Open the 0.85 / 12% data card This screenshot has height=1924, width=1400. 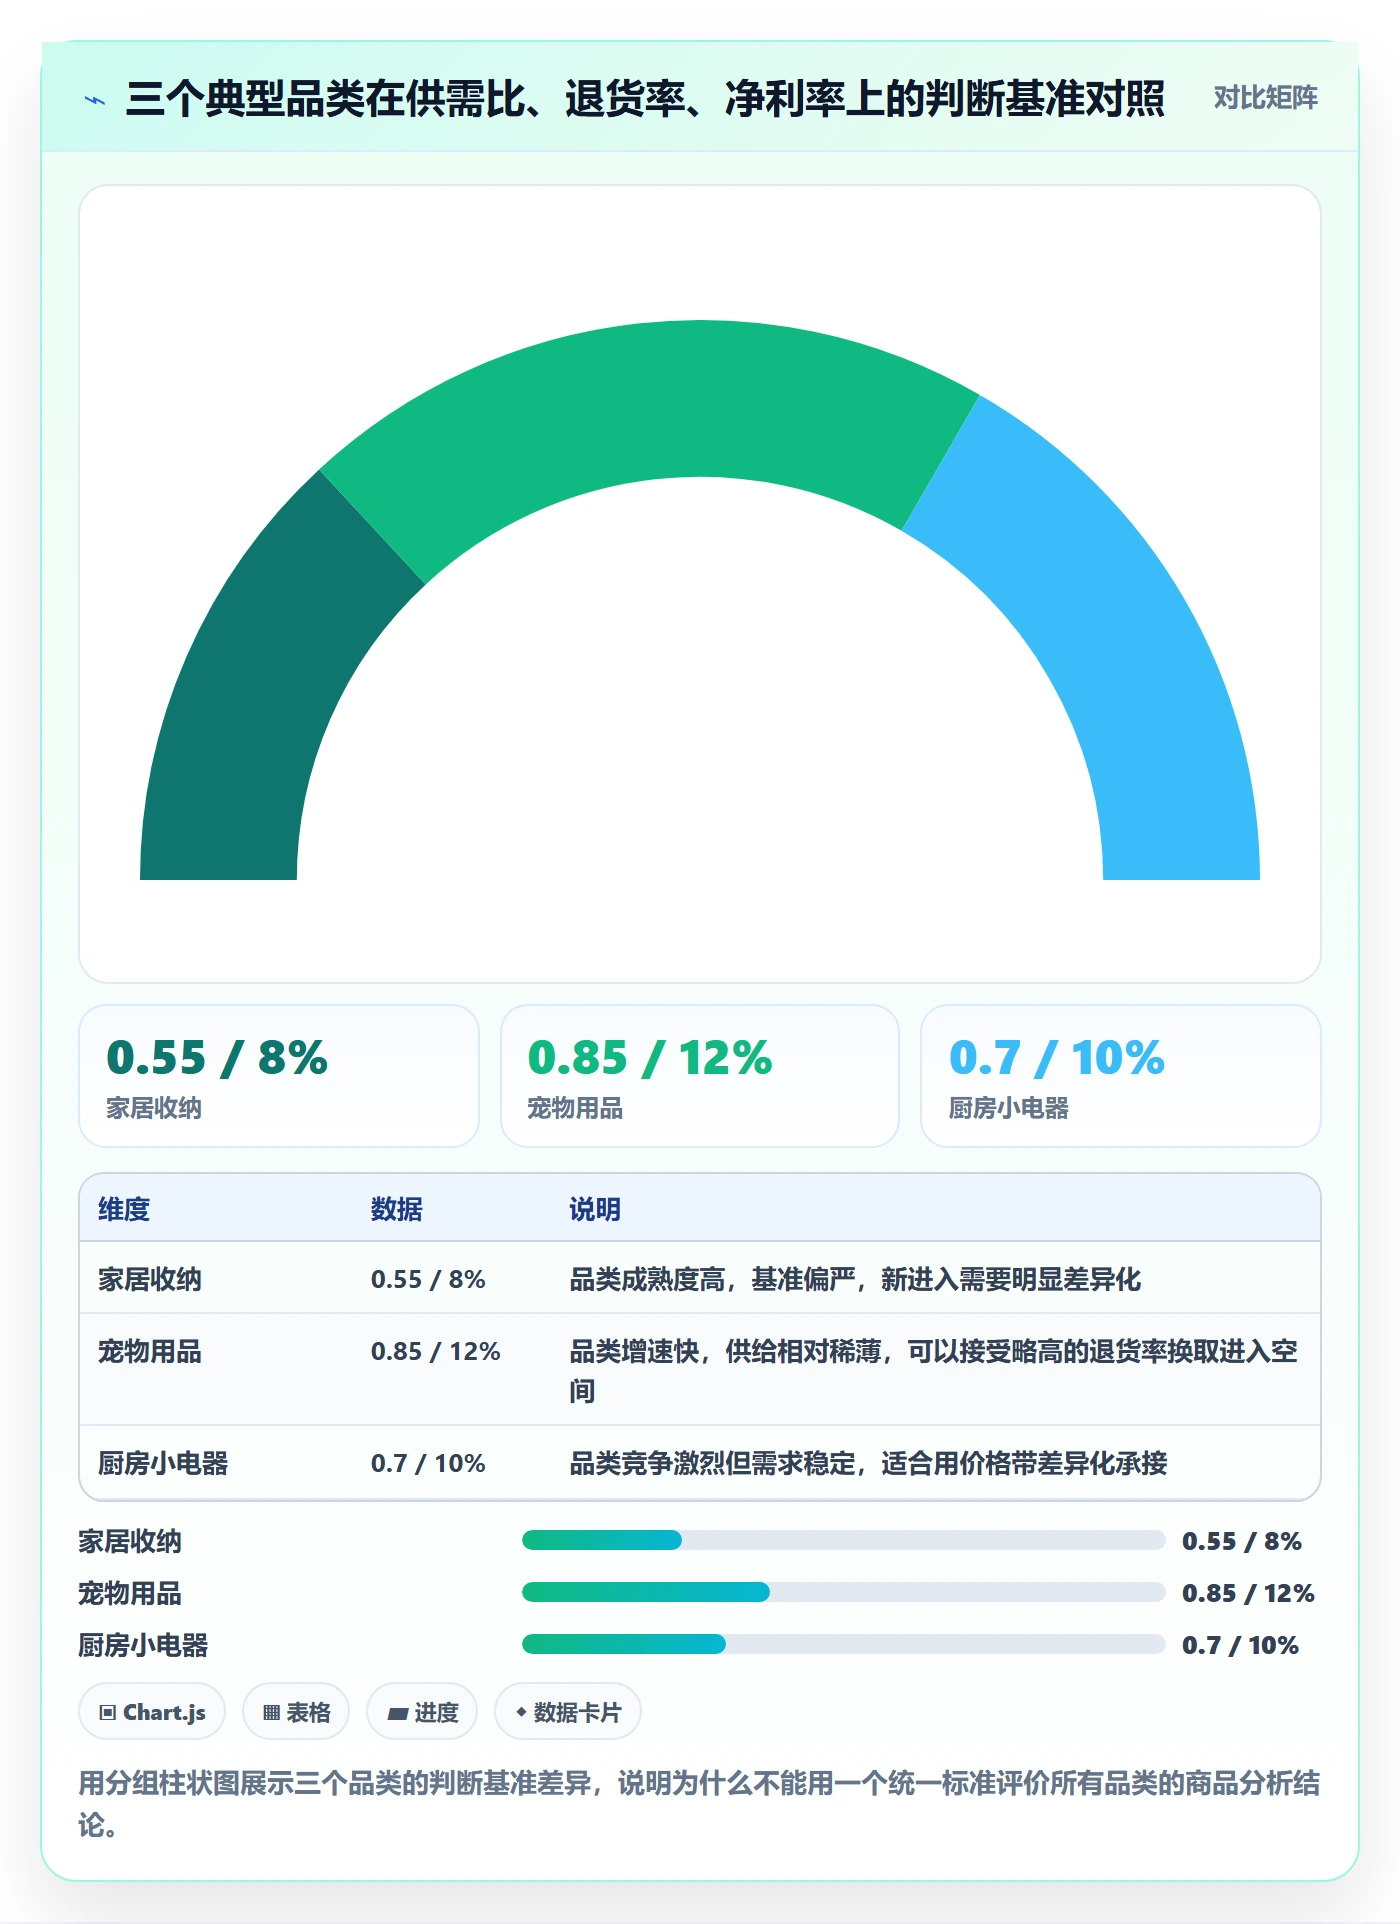coord(700,1076)
